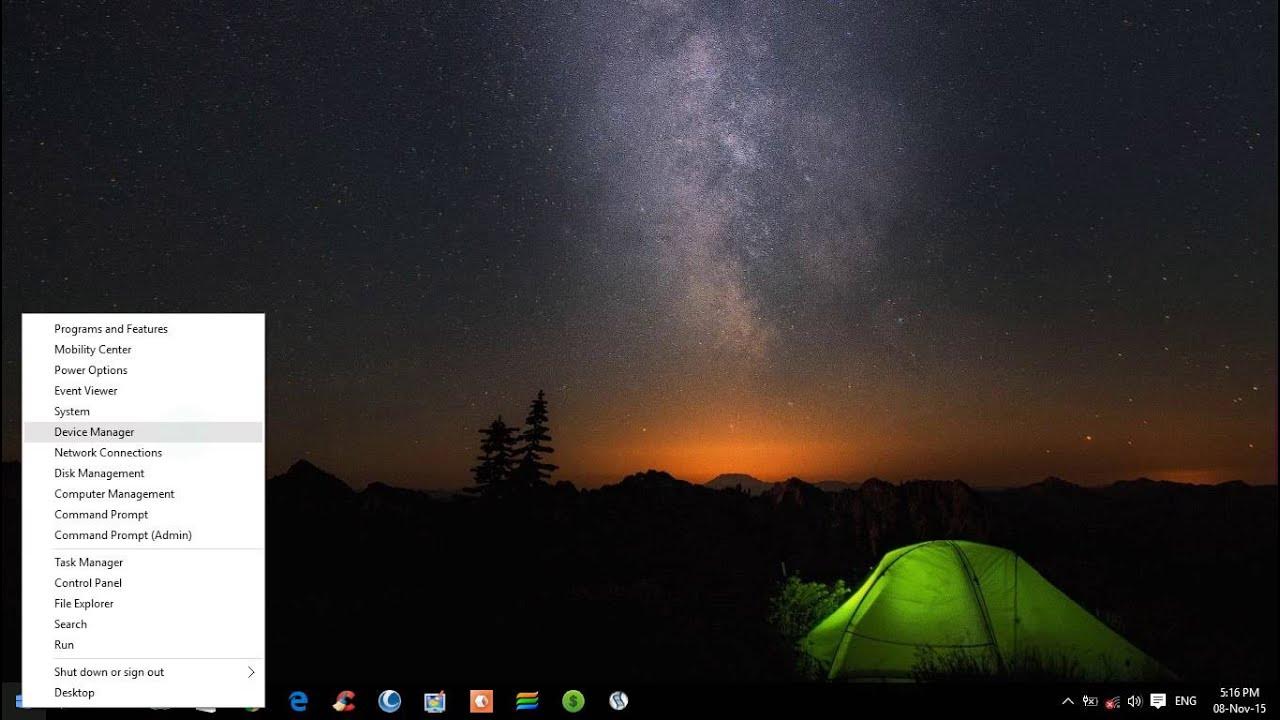Show hidden system tray icons
The height and width of the screenshot is (720, 1280).
[x=1068, y=702]
